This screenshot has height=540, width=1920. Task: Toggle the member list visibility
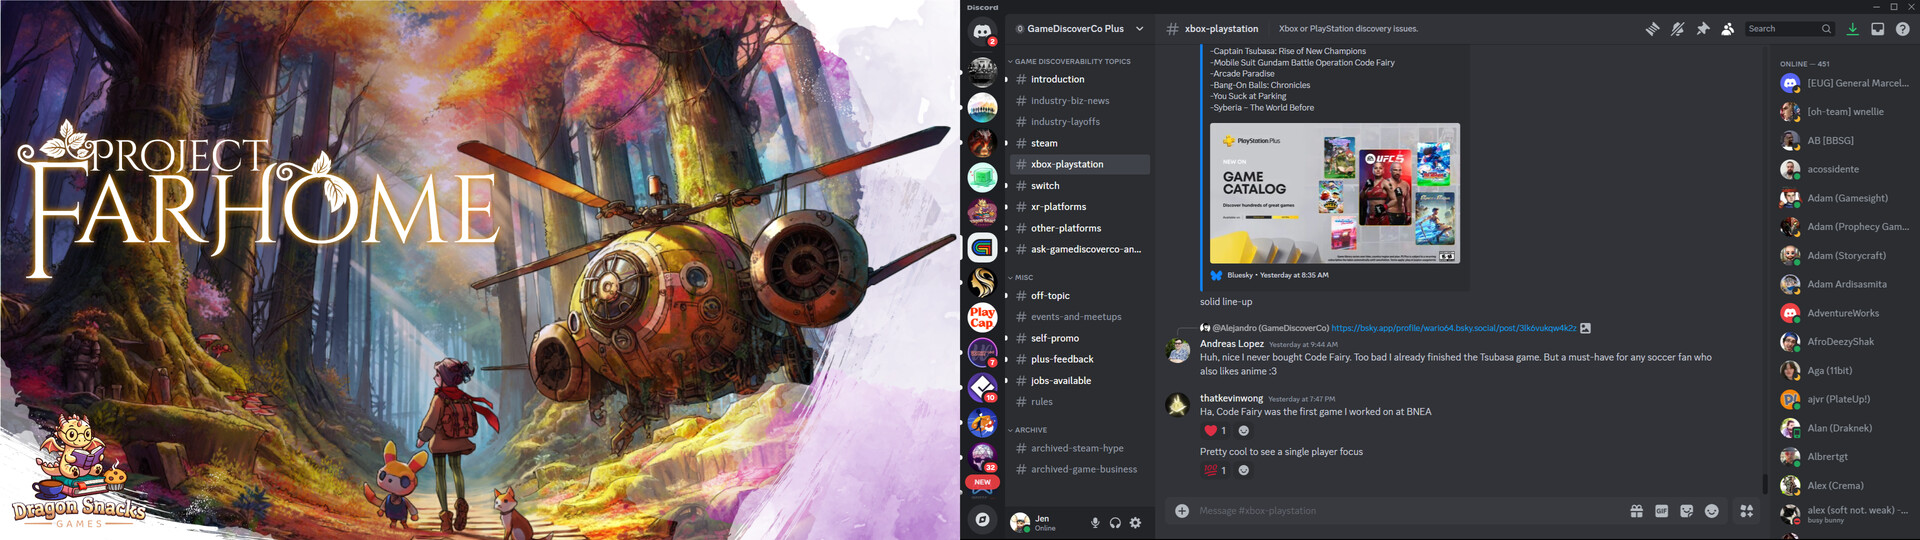point(1727,29)
